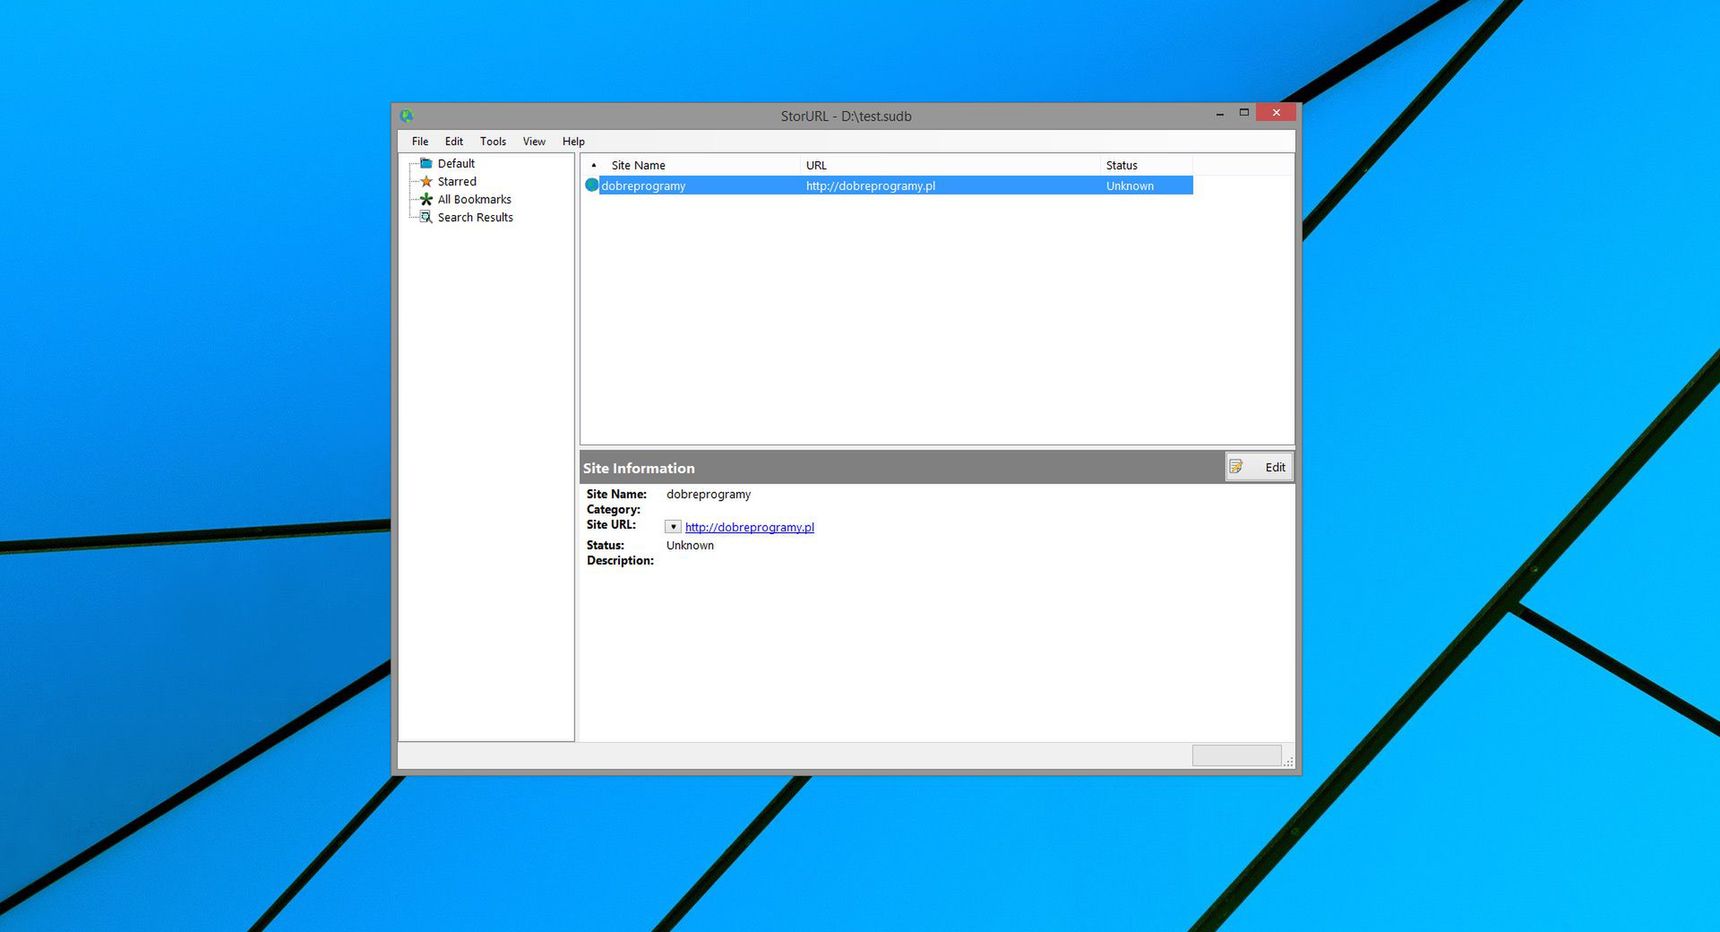
Task: Click the Category: label
Action: click(613, 509)
